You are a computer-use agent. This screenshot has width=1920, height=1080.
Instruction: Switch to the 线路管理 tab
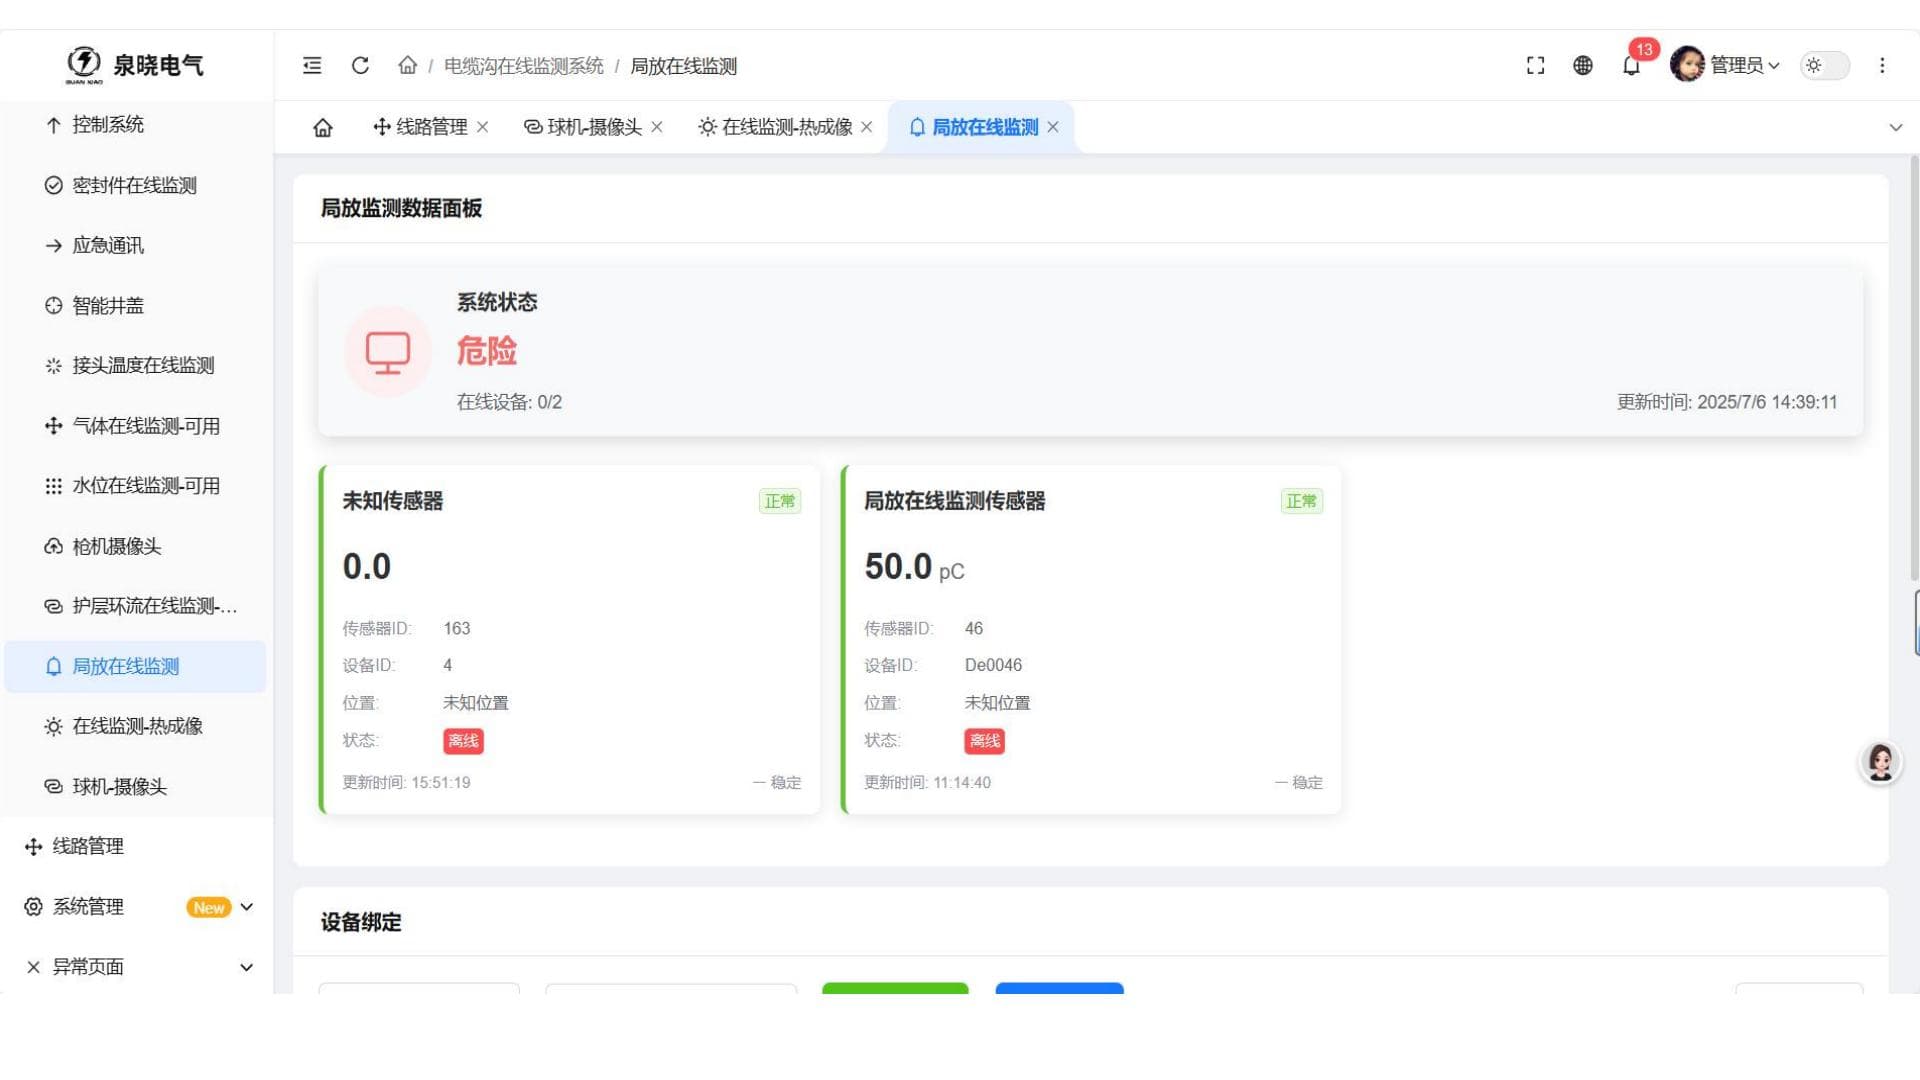(x=420, y=127)
